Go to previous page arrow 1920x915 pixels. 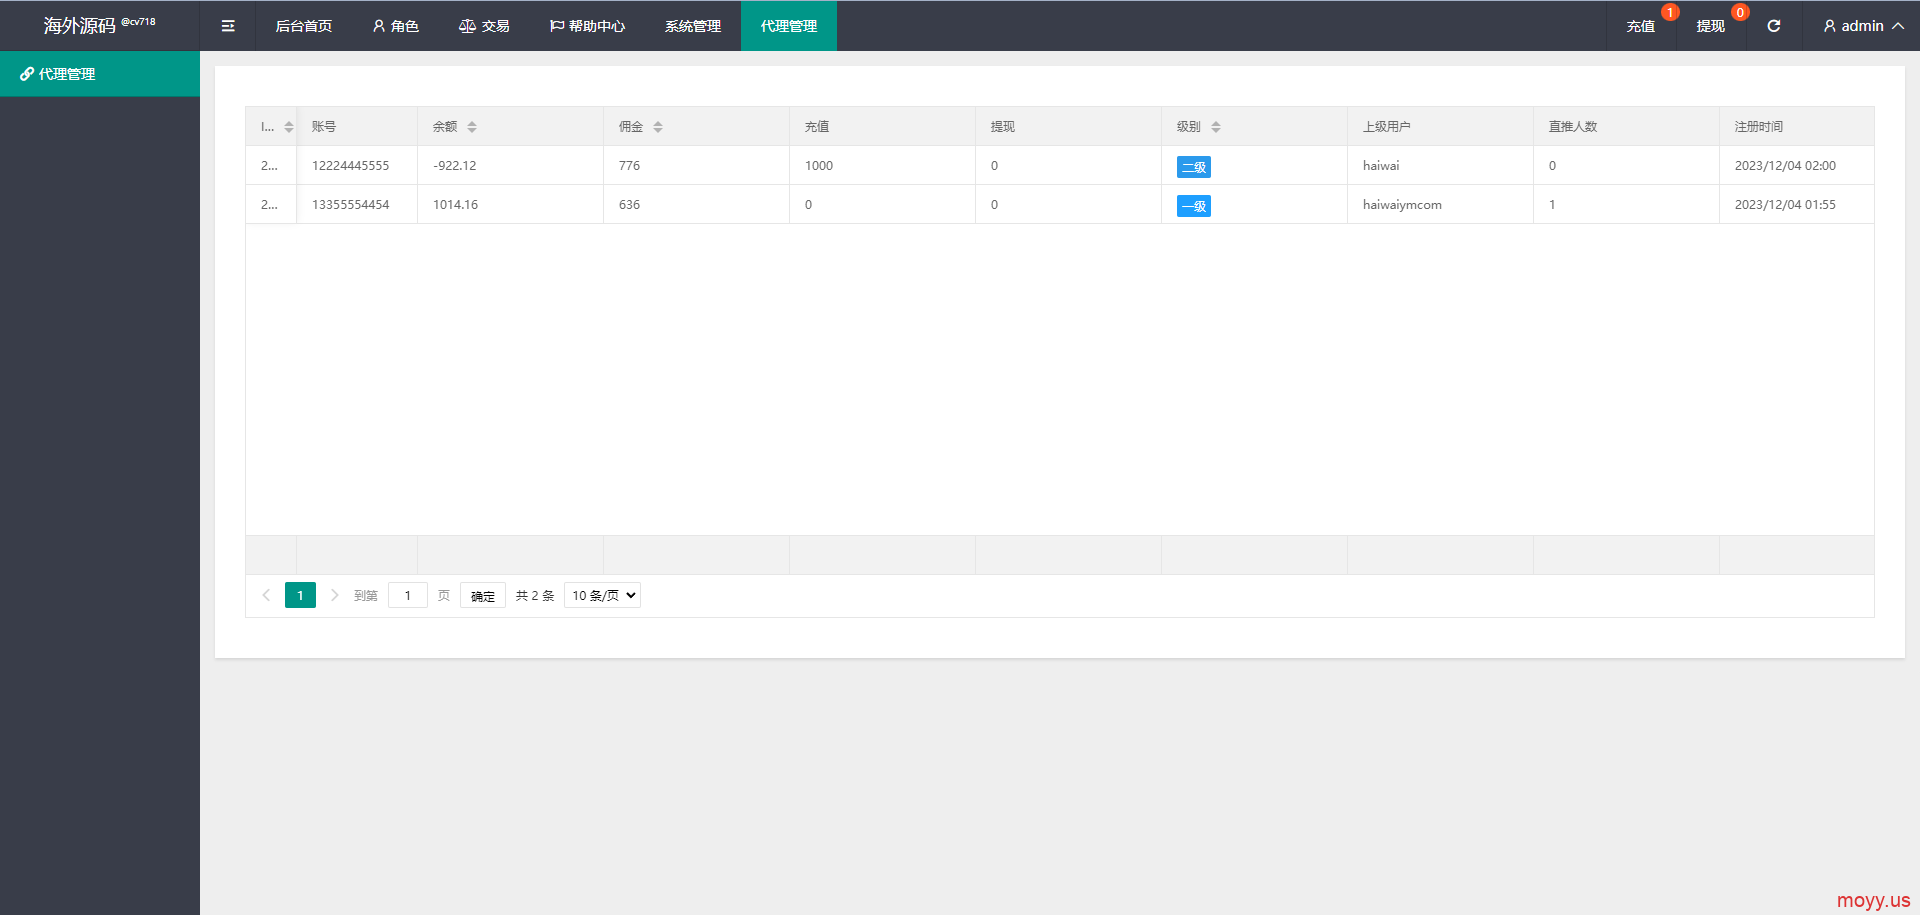266,595
